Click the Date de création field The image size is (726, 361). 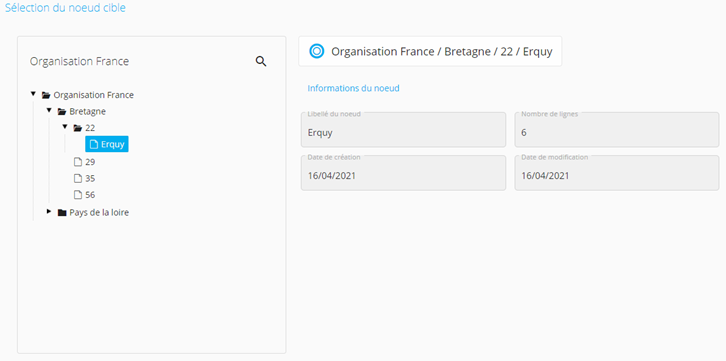[x=403, y=173]
